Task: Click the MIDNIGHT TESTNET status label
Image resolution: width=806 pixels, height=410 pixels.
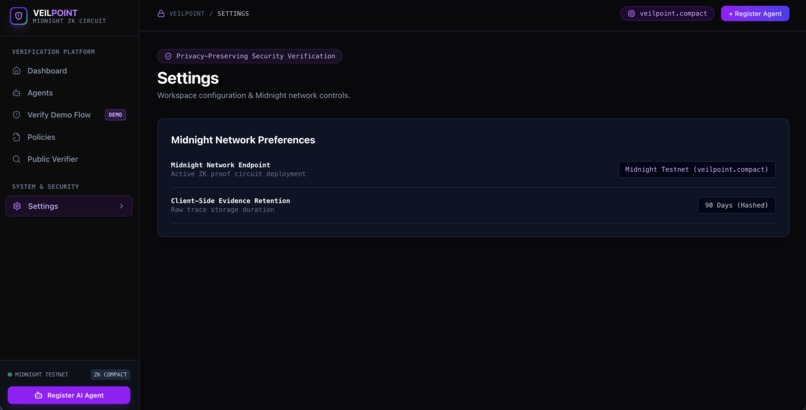Action: click(x=42, y=375)
